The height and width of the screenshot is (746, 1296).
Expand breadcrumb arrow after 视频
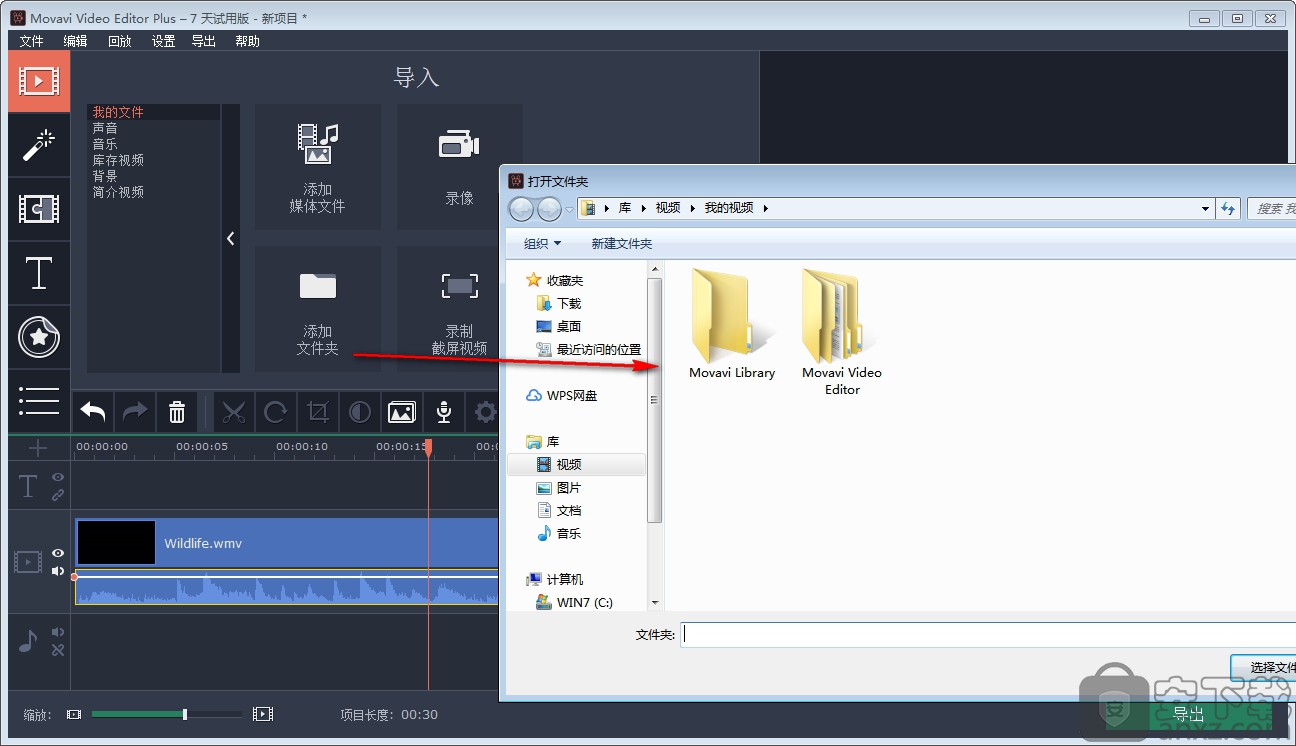[x=692, y=208]
